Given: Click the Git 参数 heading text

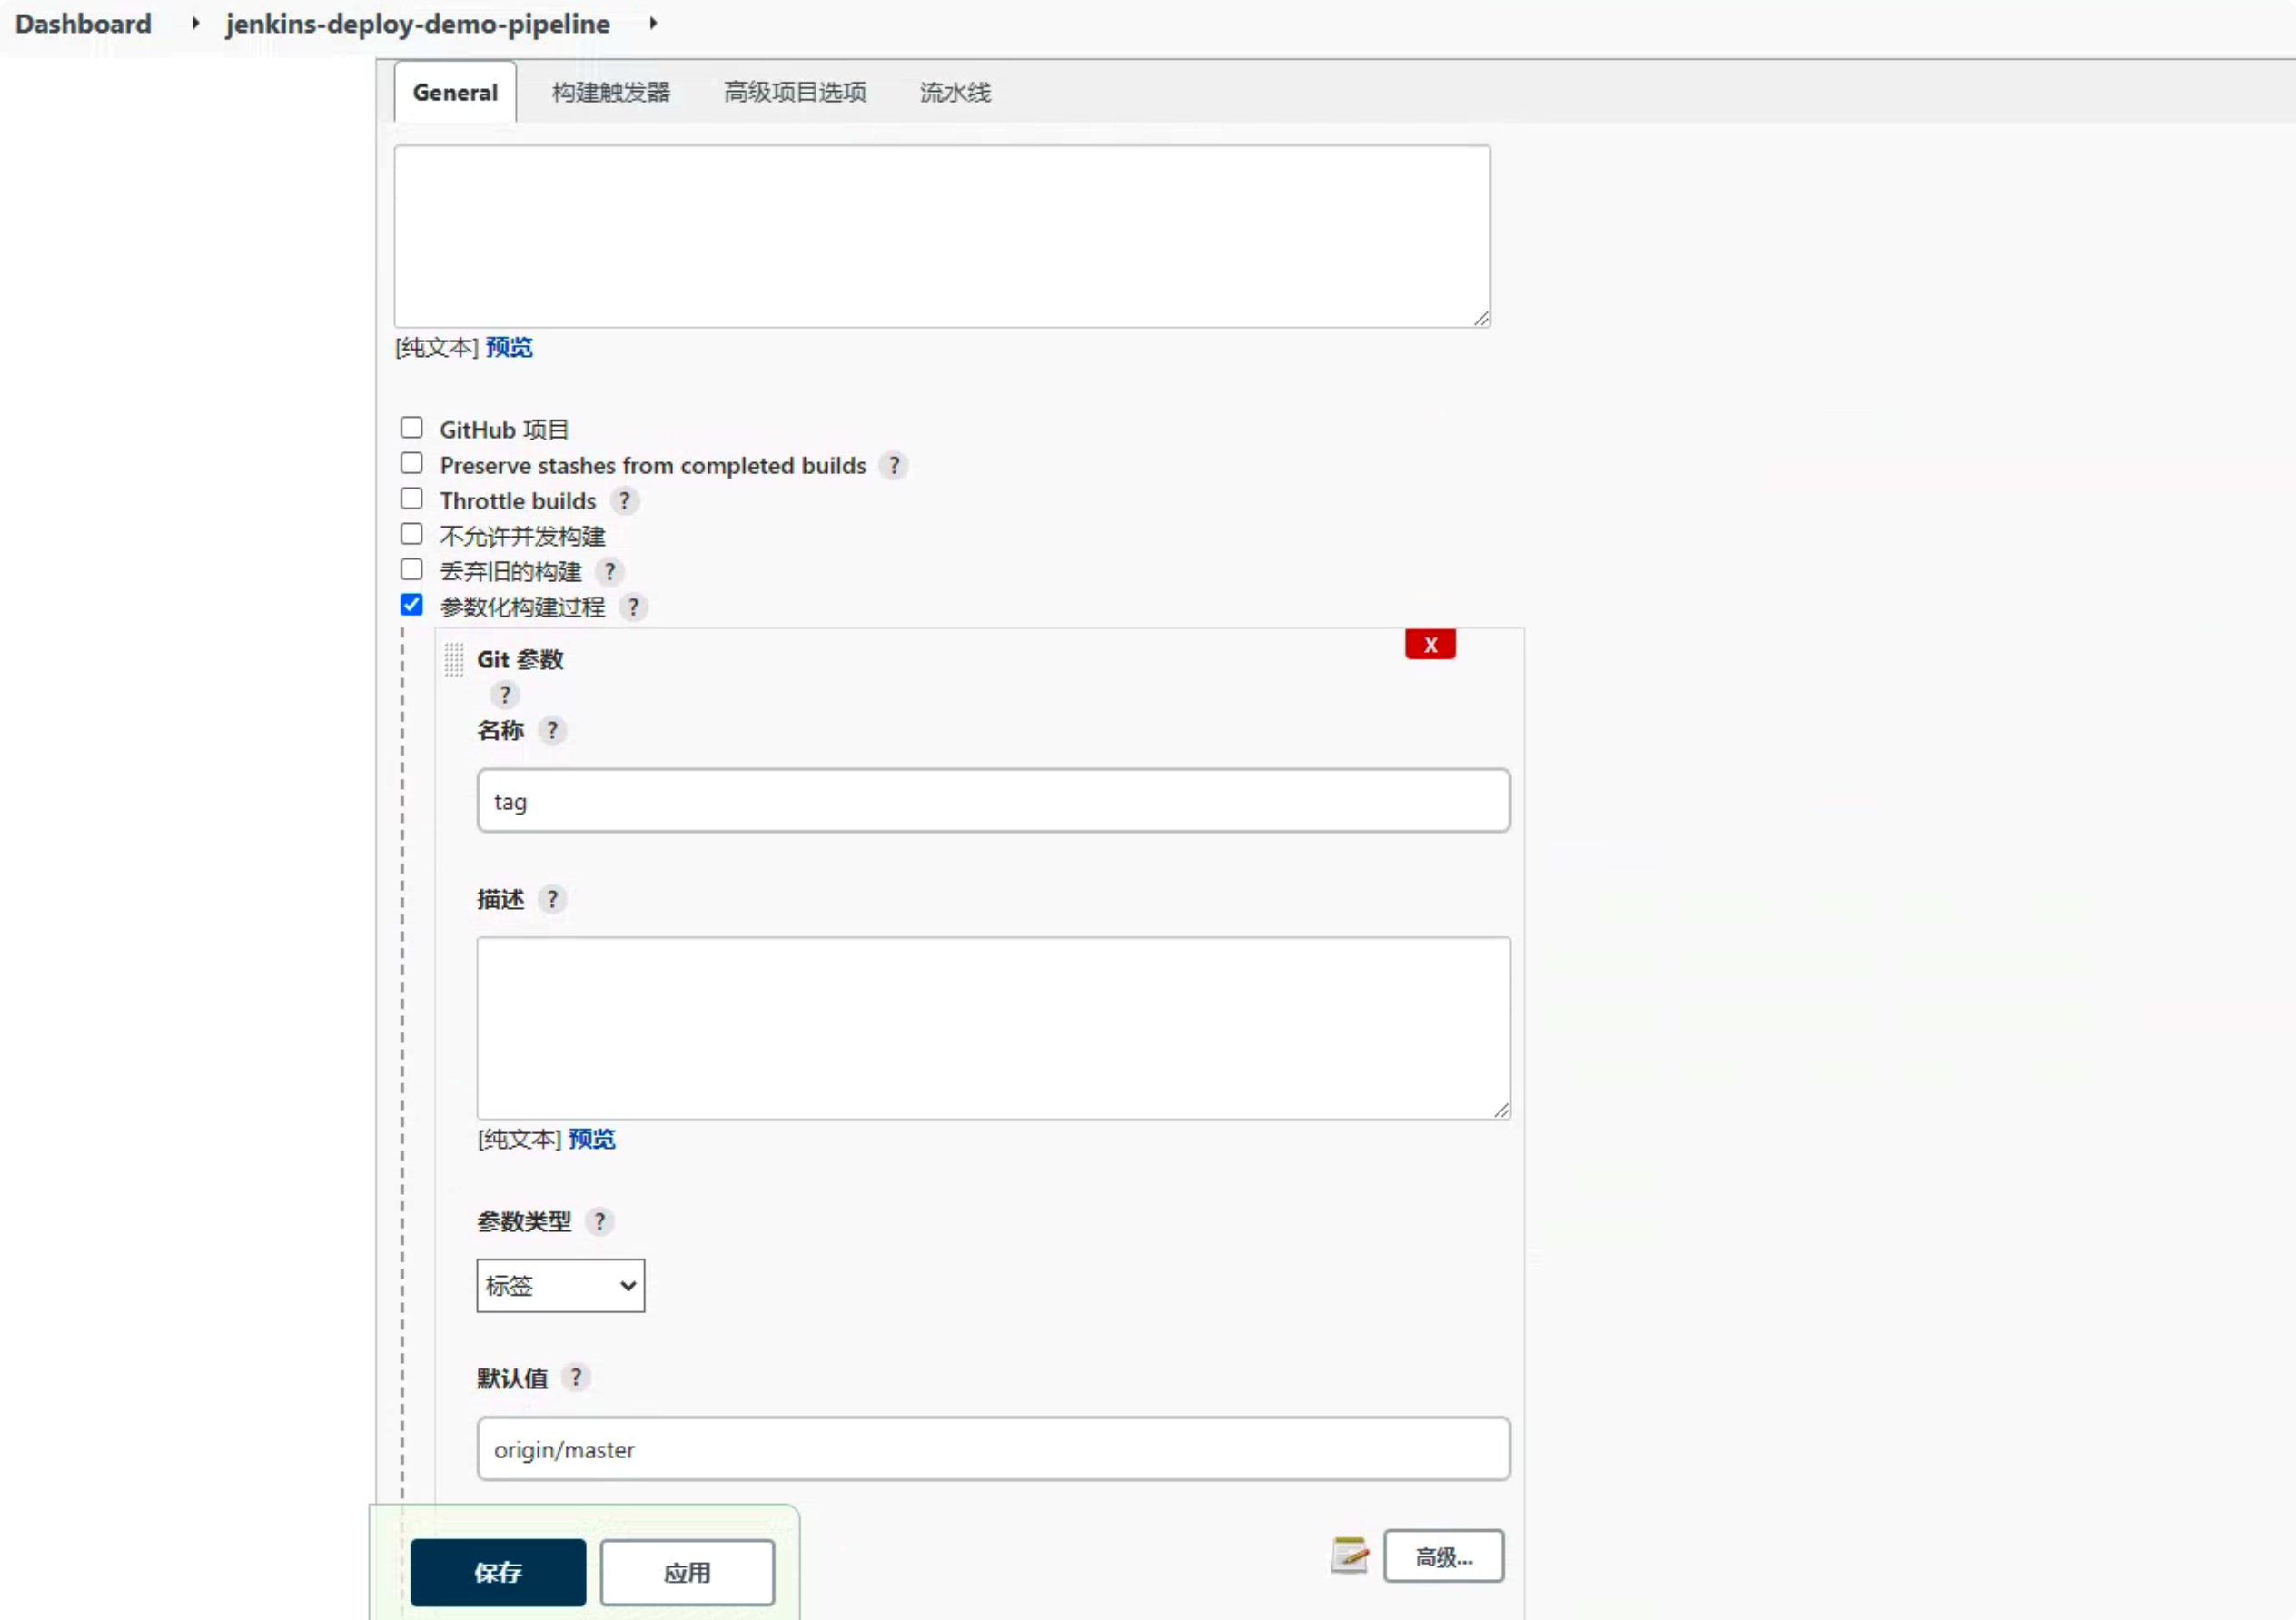Looking at the screenshot, I should [x=520, y=660].
